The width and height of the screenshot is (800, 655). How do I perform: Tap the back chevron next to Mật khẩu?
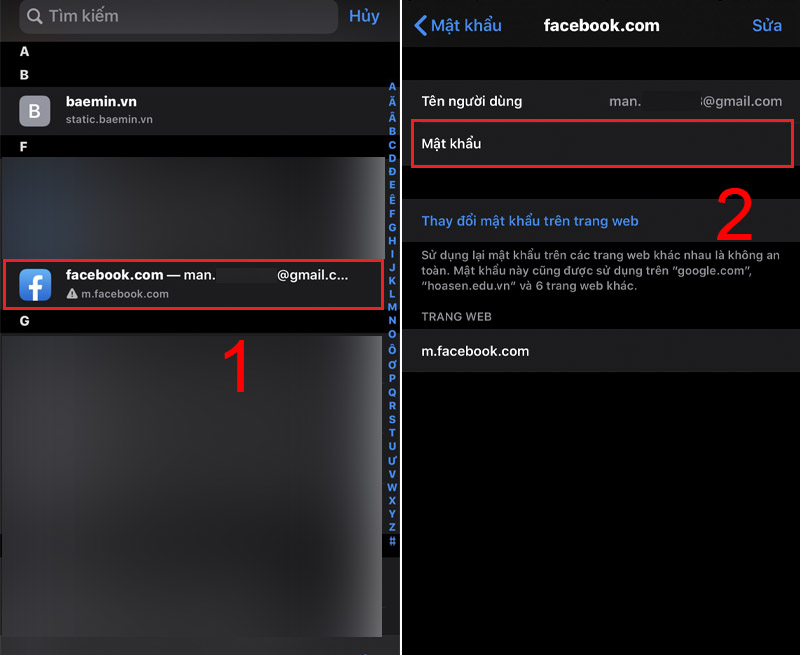(421, 25)
